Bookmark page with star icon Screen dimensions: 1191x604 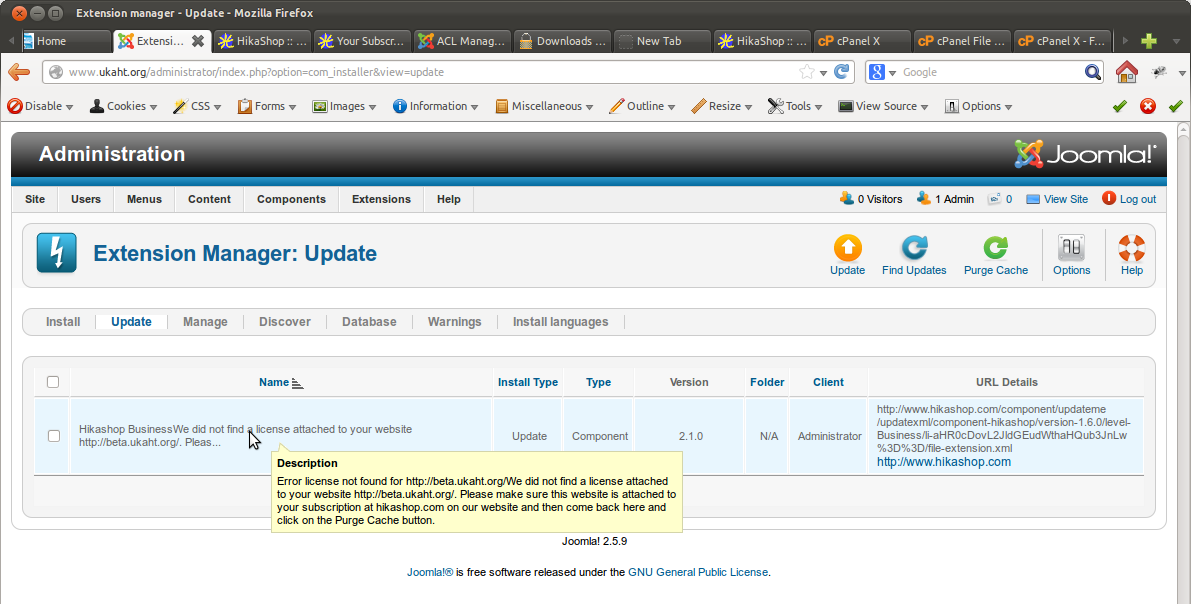pyautogui.click(x=807, y=72)
